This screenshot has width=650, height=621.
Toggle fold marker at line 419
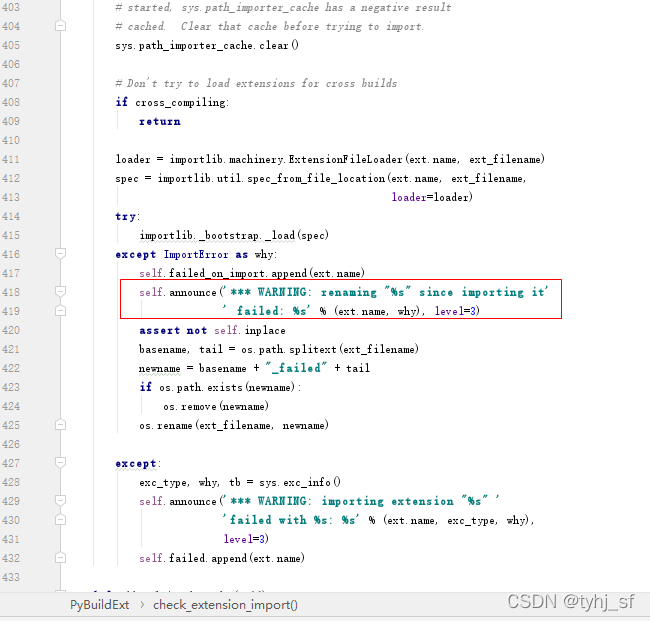[x=61, y=311]
